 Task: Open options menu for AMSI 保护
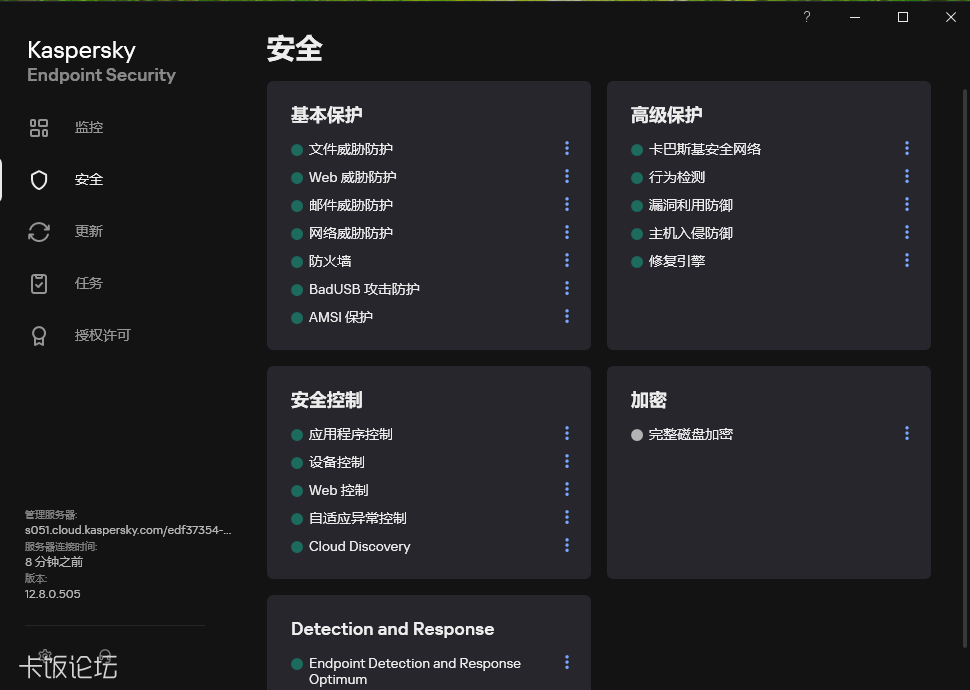pyautogui.click(x=567, y=316)
